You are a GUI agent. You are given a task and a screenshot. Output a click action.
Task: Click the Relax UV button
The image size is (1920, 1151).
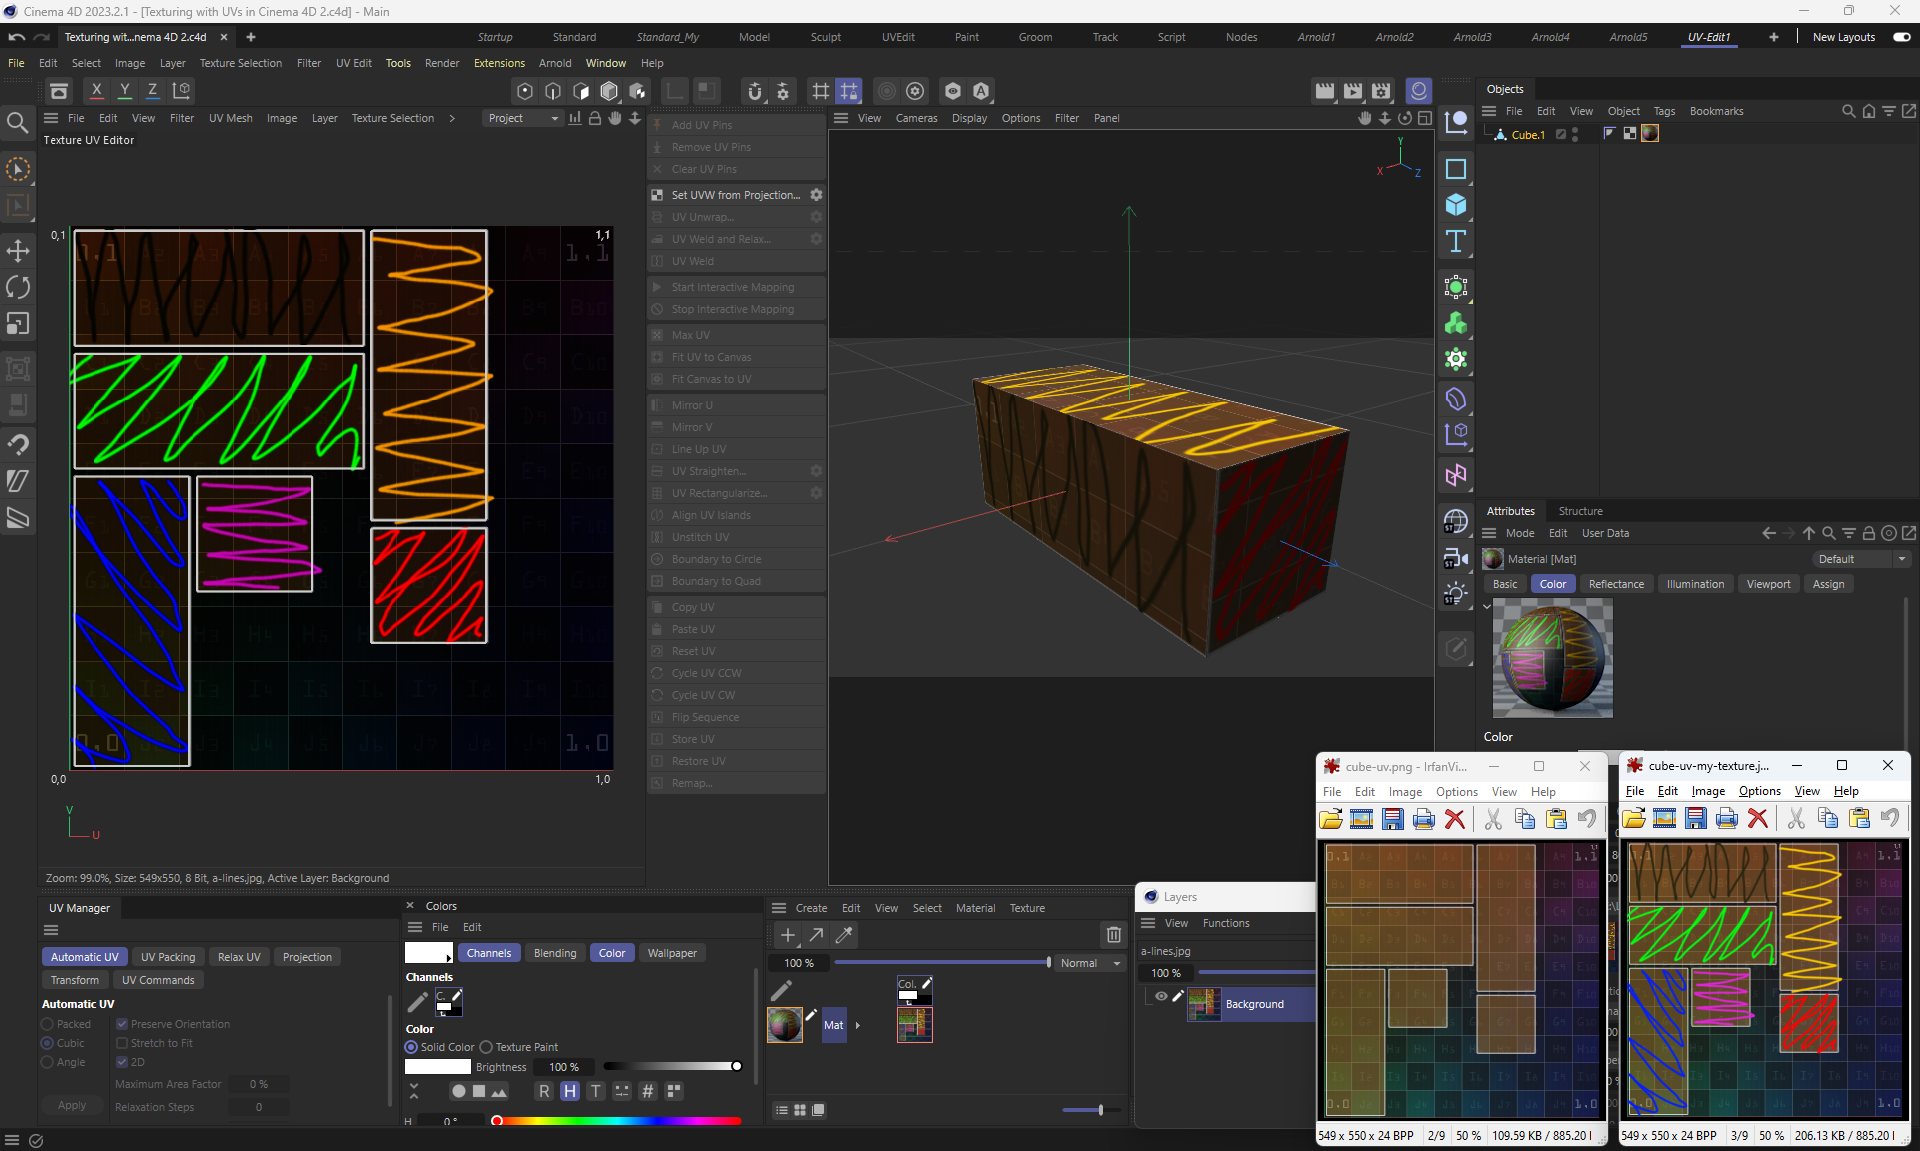tap(239, 957)
